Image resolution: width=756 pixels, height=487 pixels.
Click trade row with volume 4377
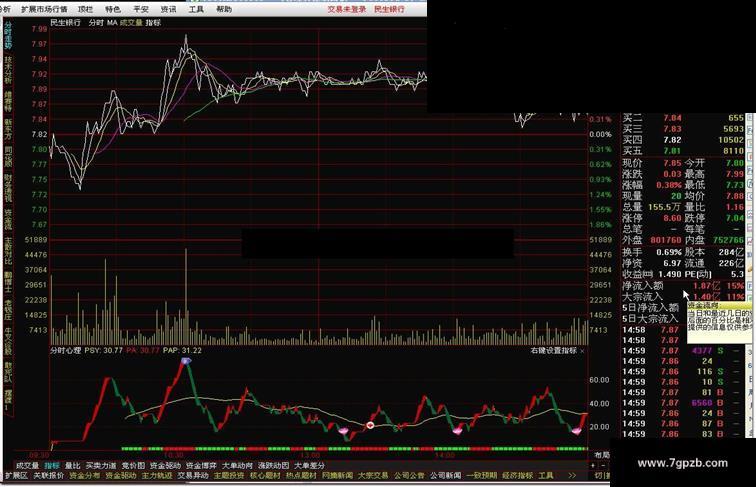[x=683, y=351]
